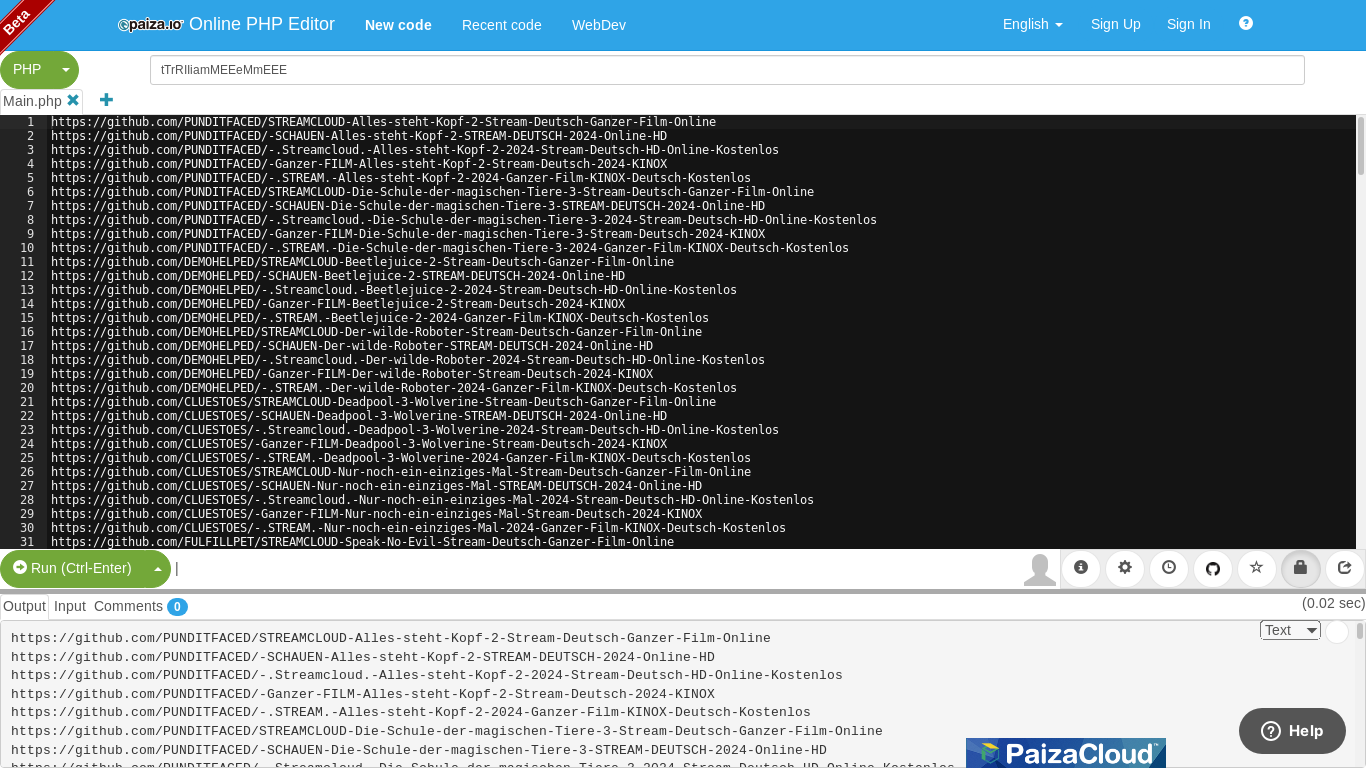Run the code with Run (Ctrl-Enter)
The width and height of the screenshot is (1366, 768).
72,569
